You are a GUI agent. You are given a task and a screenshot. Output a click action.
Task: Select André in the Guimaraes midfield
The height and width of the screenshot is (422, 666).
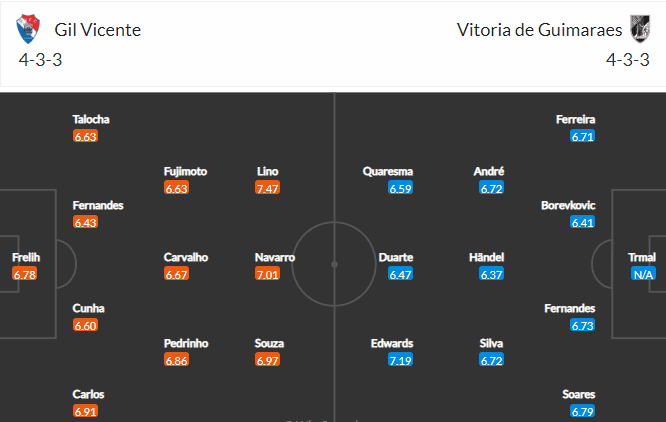(488, 172)
